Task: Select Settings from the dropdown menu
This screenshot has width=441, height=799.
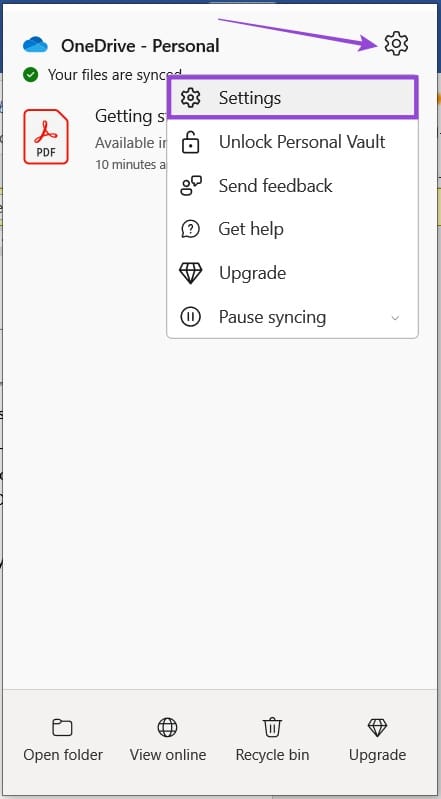Action: tap(293, 98)
